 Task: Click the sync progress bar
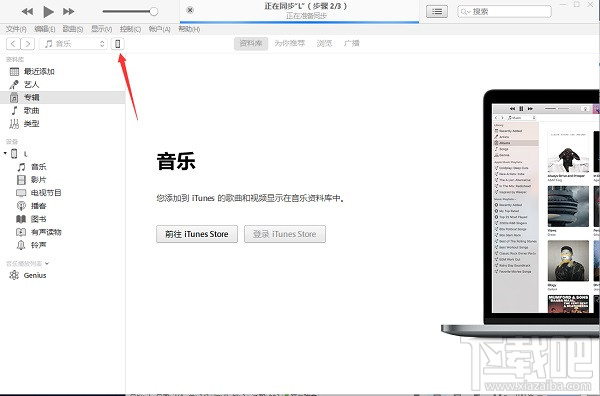[299, 22]
